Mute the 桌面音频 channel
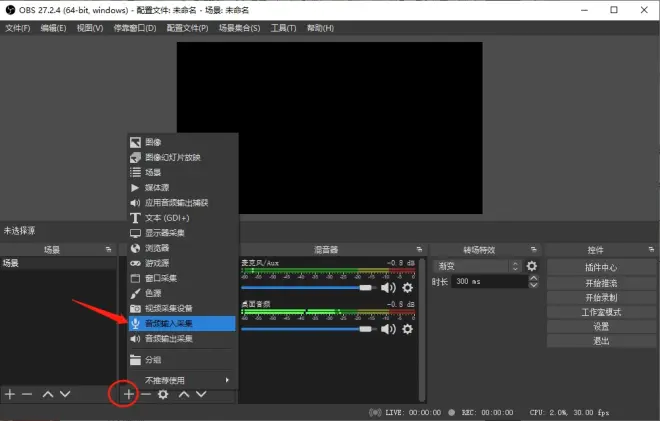Screen dimensions: 660x421 click(x=388, y=329)
